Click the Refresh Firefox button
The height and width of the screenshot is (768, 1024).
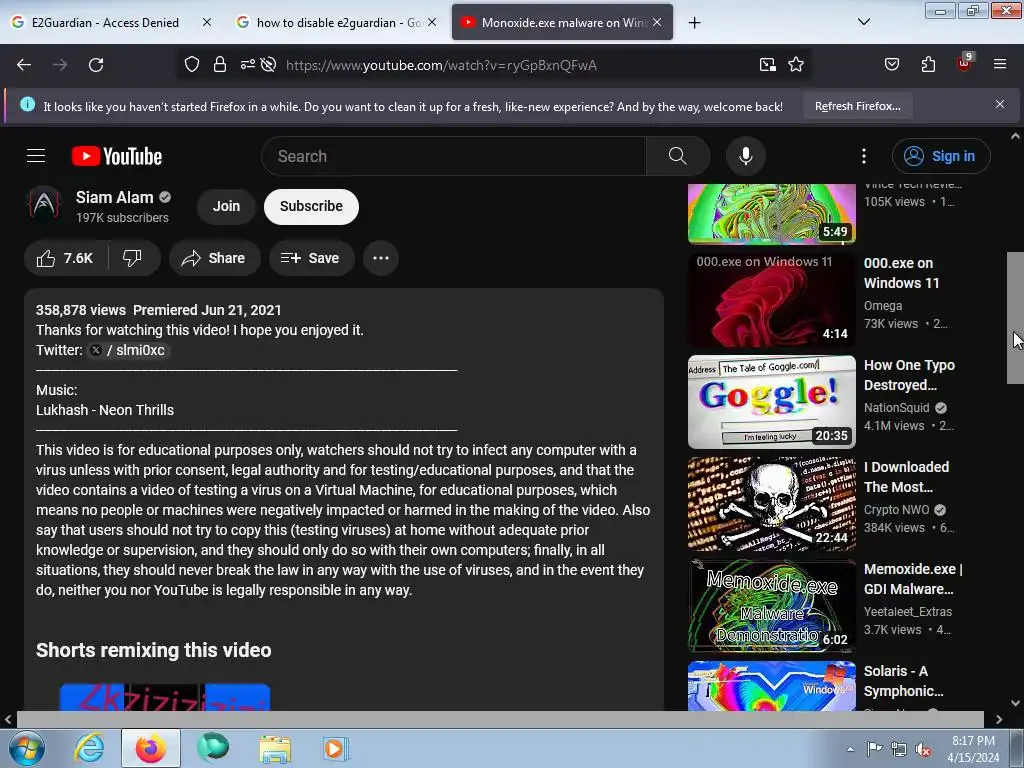coord(857,106)
